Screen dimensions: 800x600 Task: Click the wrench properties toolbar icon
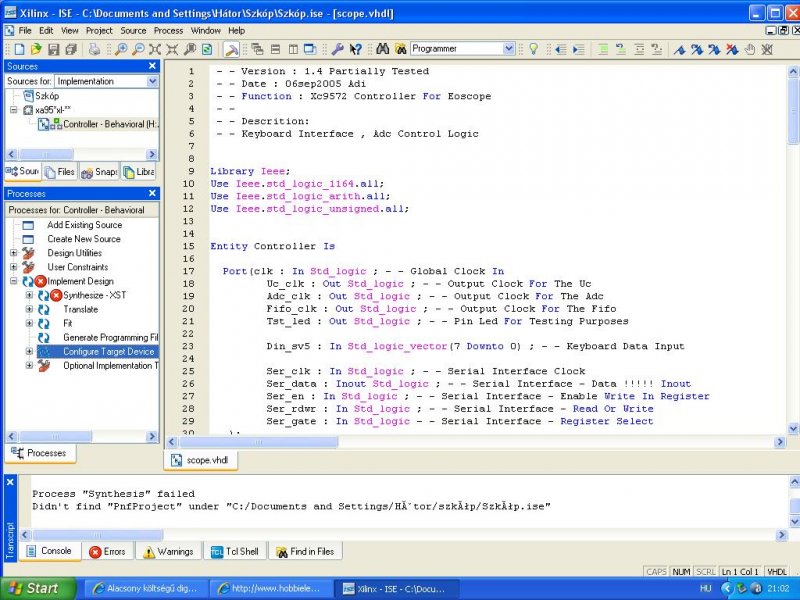(x=338, y=49)
